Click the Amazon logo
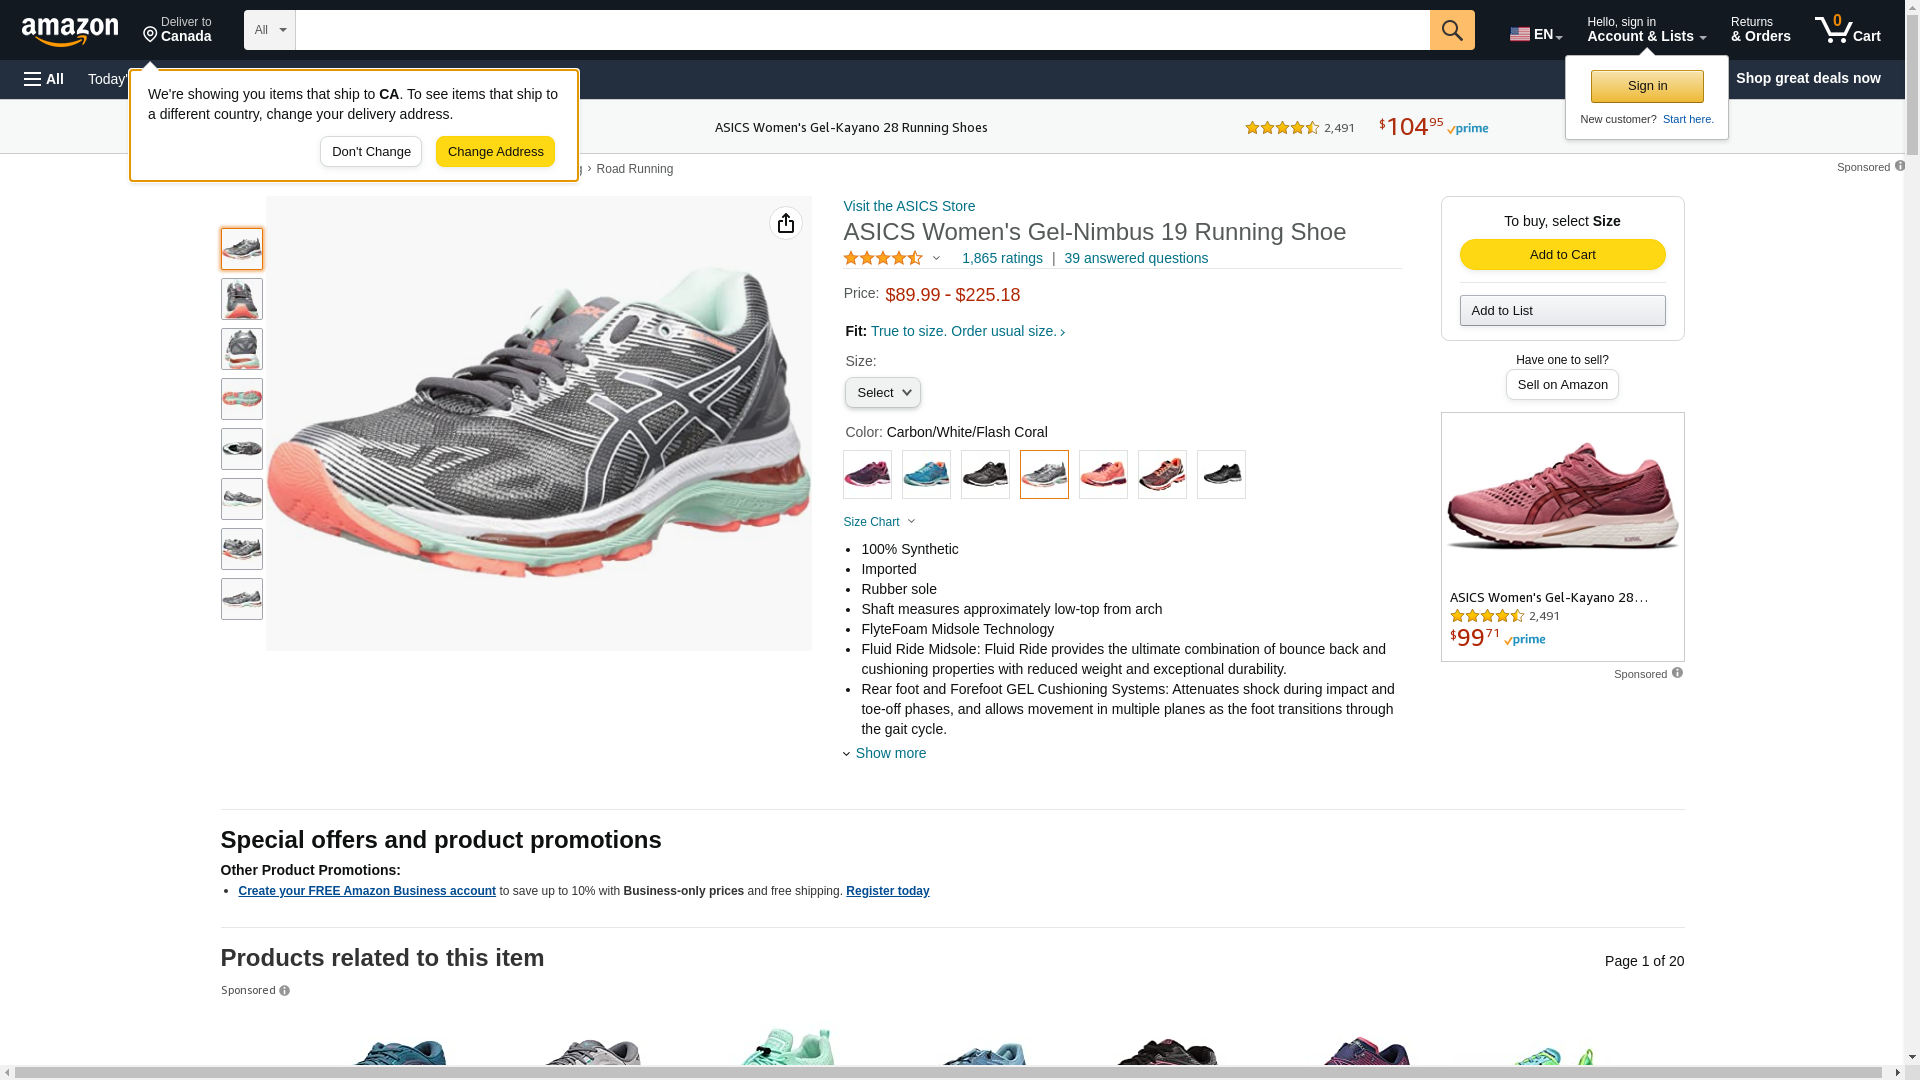 pyautogui.click(x=70, y=31)
